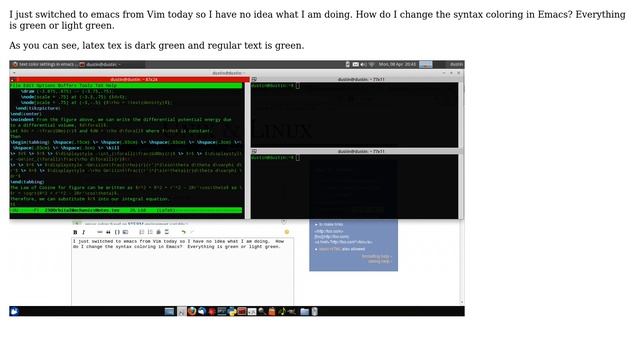640x360 pixels.
Task: Insert an image using the editor toolbar
Action: click(126, 232)
